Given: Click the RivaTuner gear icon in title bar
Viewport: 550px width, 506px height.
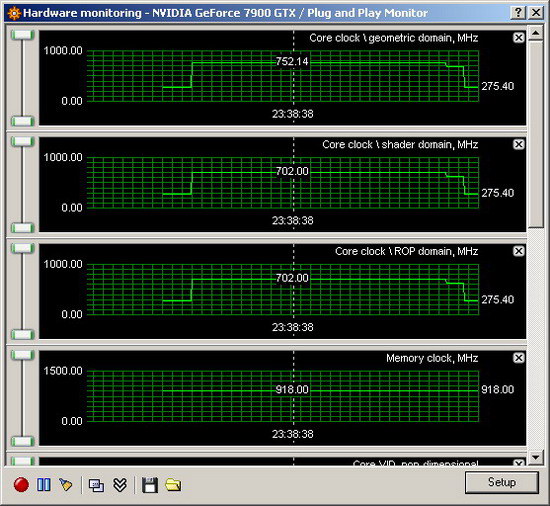Looking at the screenshot, I should [14, 13].
